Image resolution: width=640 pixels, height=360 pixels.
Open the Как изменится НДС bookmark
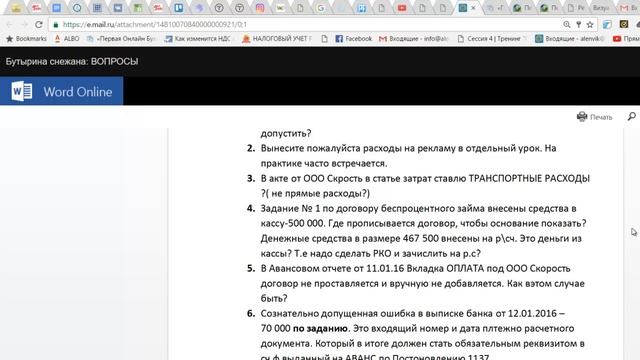[x=198, y=39]
